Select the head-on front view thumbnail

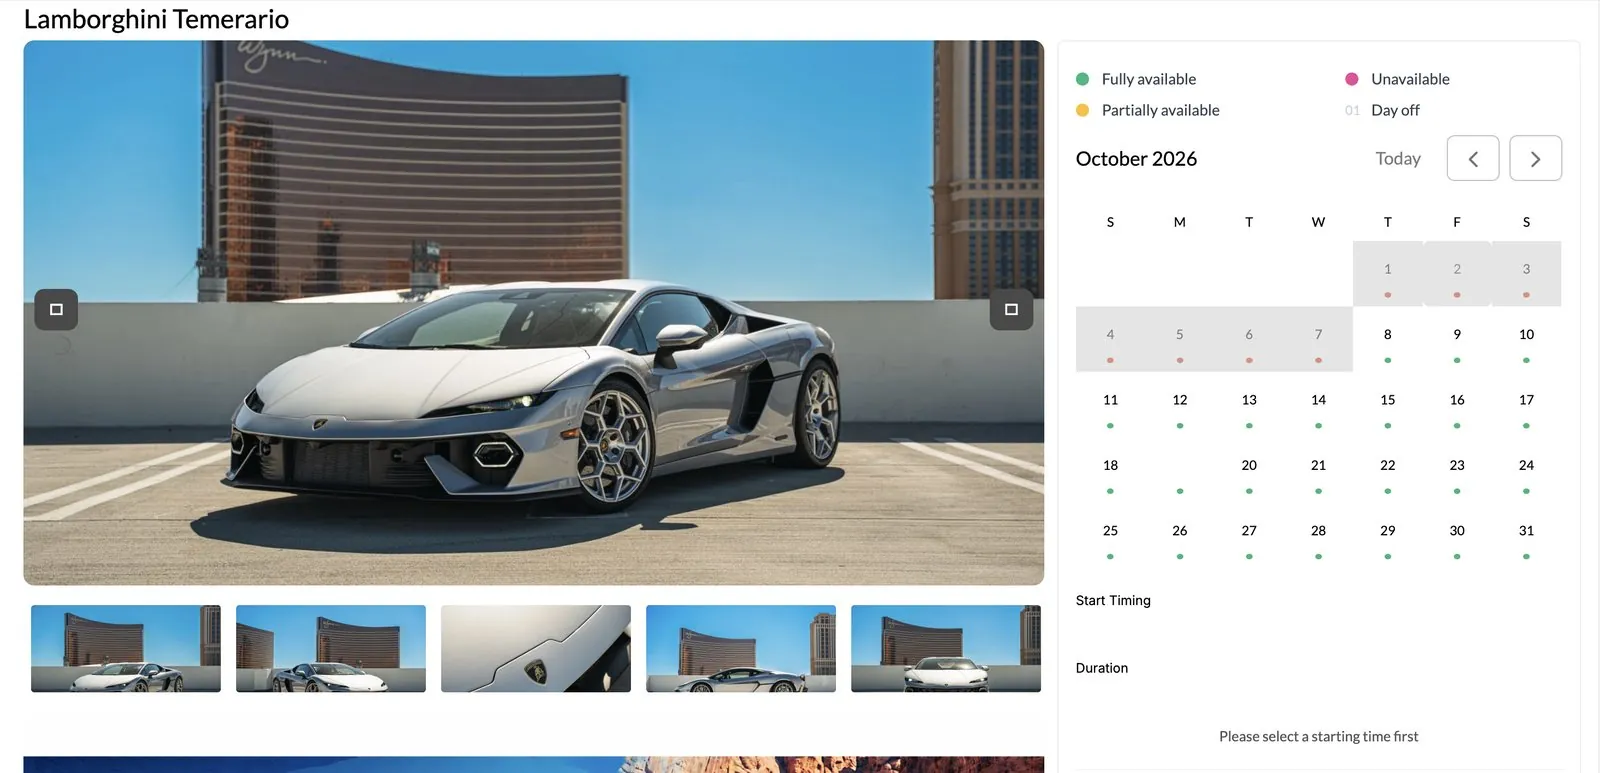946,648
